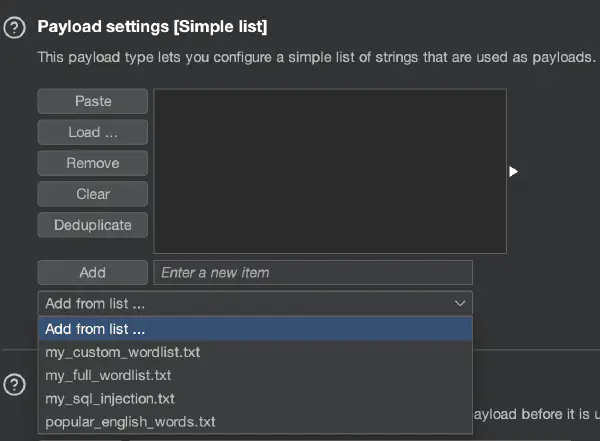The width and height of the screenshot is (600, 441).
Task: Click the Add button
Action: [x=93, y=272]
